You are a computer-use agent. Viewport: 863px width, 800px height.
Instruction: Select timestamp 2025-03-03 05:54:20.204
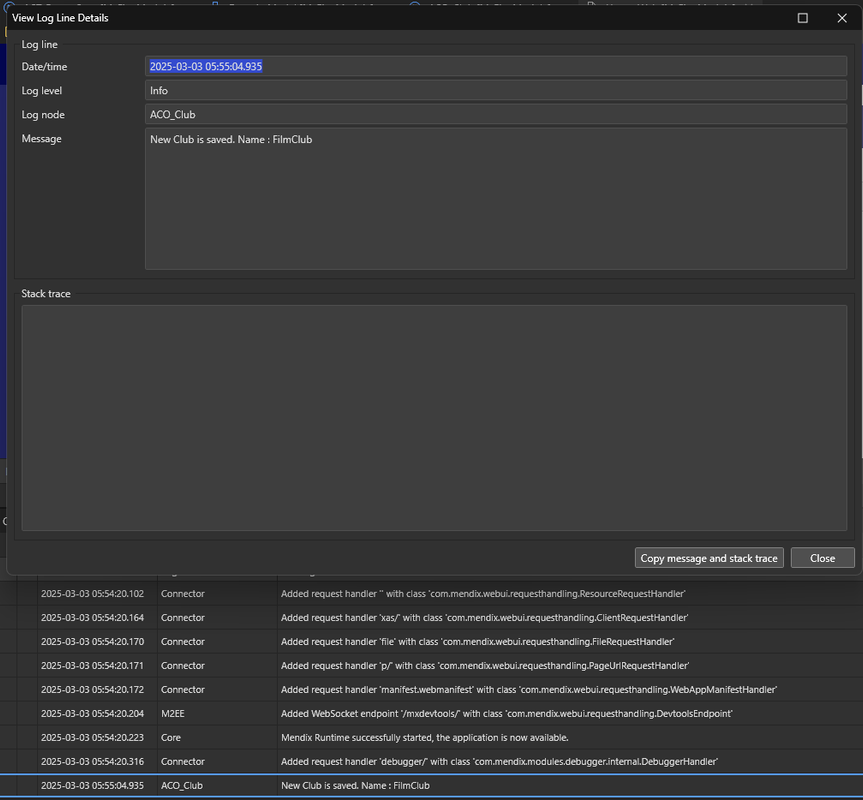click(92, 713)
